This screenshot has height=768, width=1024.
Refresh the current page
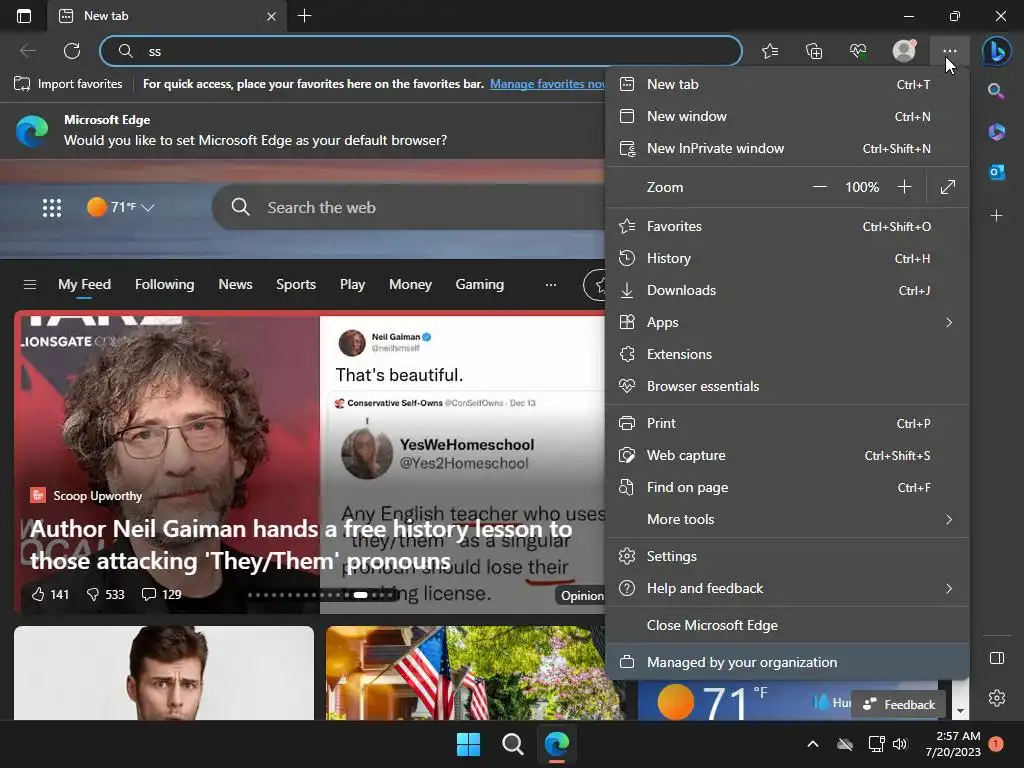click(x=72, y=51)
